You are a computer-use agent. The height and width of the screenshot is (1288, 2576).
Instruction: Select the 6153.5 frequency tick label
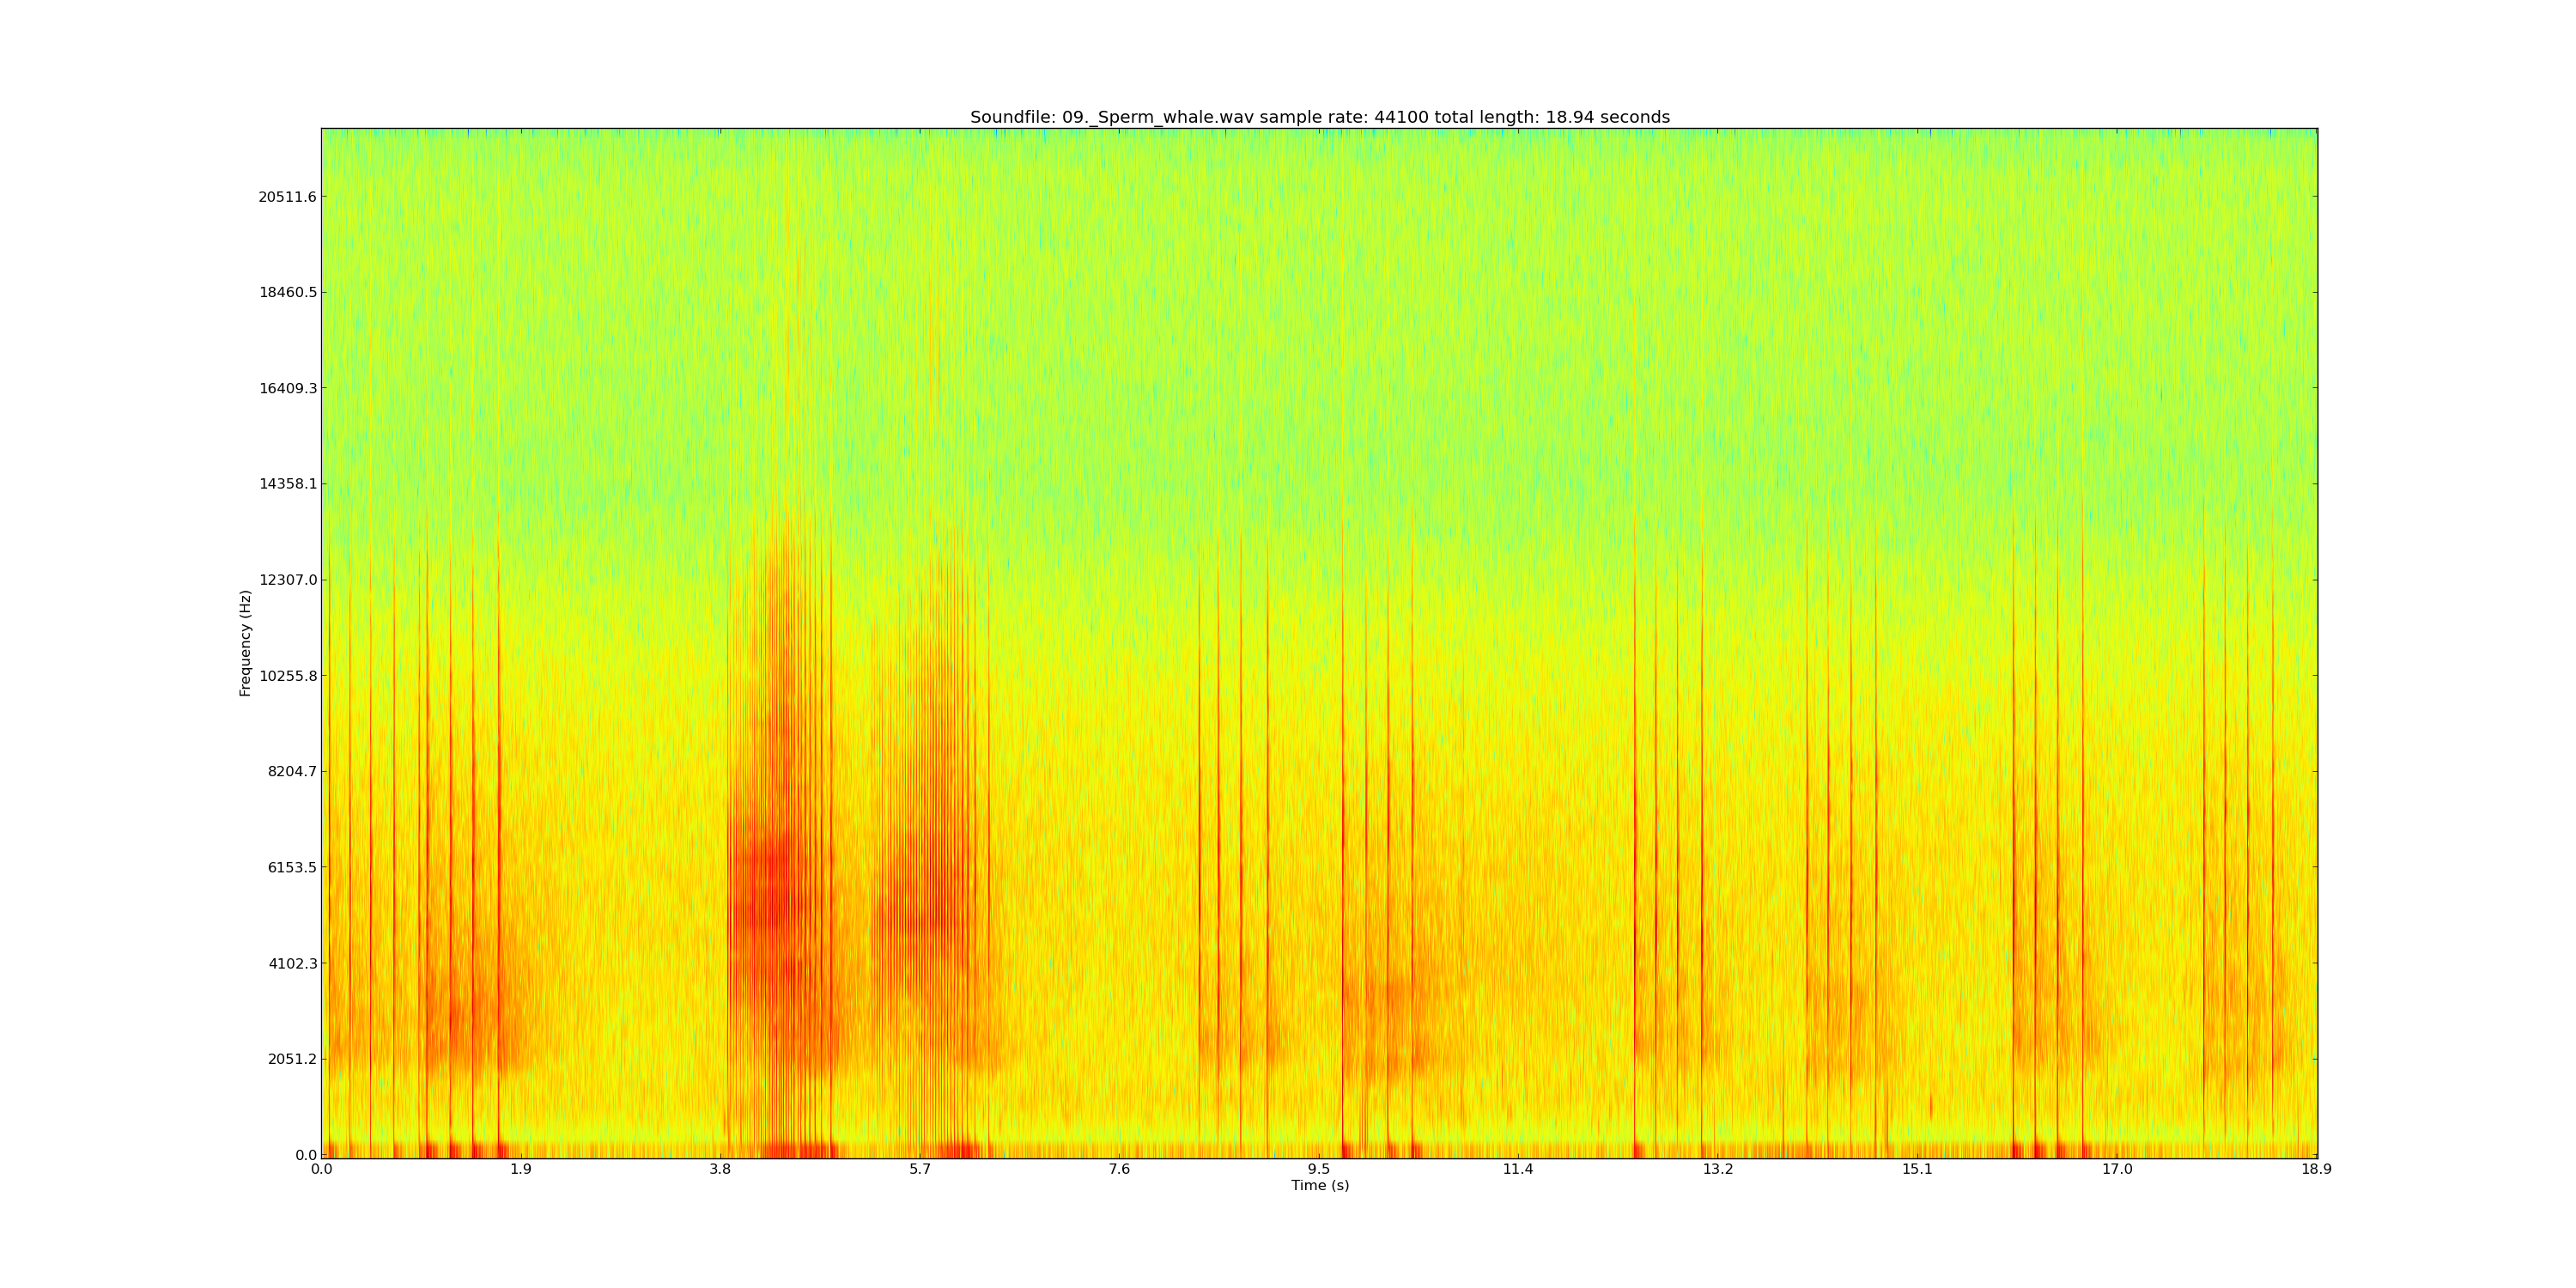pyautogui.click(x=291, y=867)
